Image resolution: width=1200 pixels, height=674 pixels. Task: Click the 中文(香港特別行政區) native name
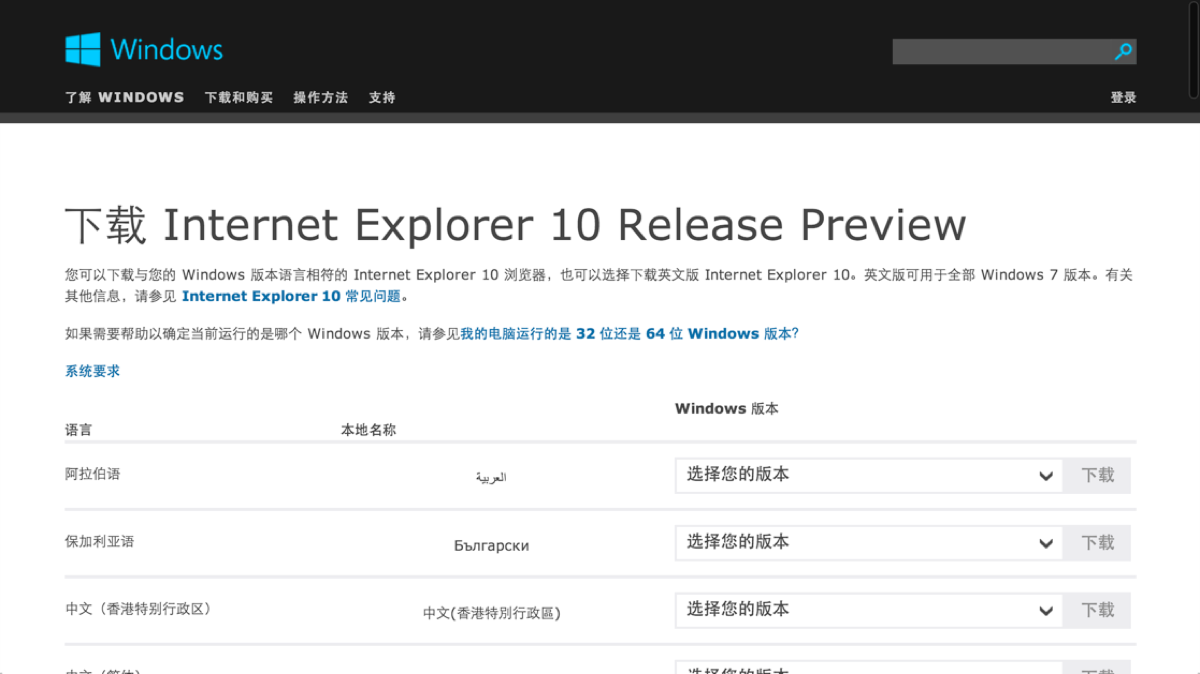491,613
